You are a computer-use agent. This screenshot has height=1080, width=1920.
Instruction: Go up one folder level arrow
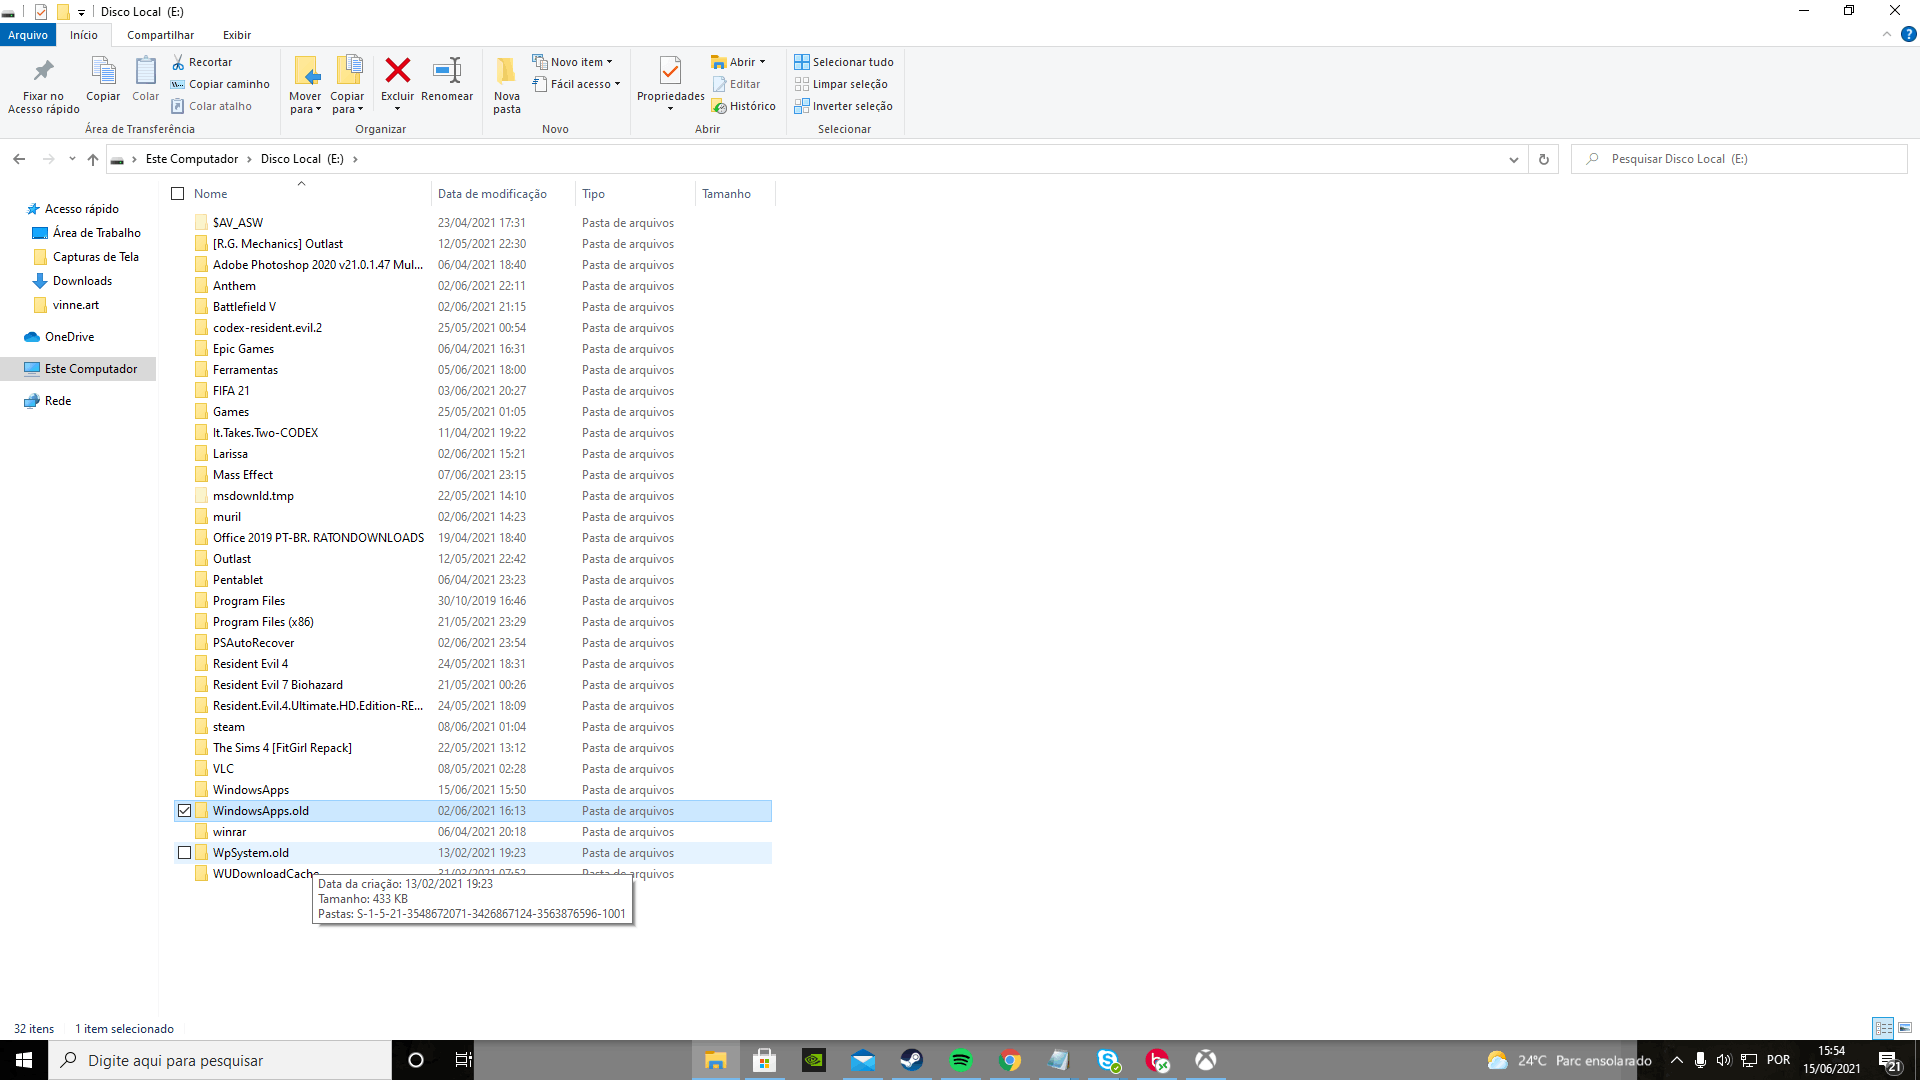tap(93, 159)
